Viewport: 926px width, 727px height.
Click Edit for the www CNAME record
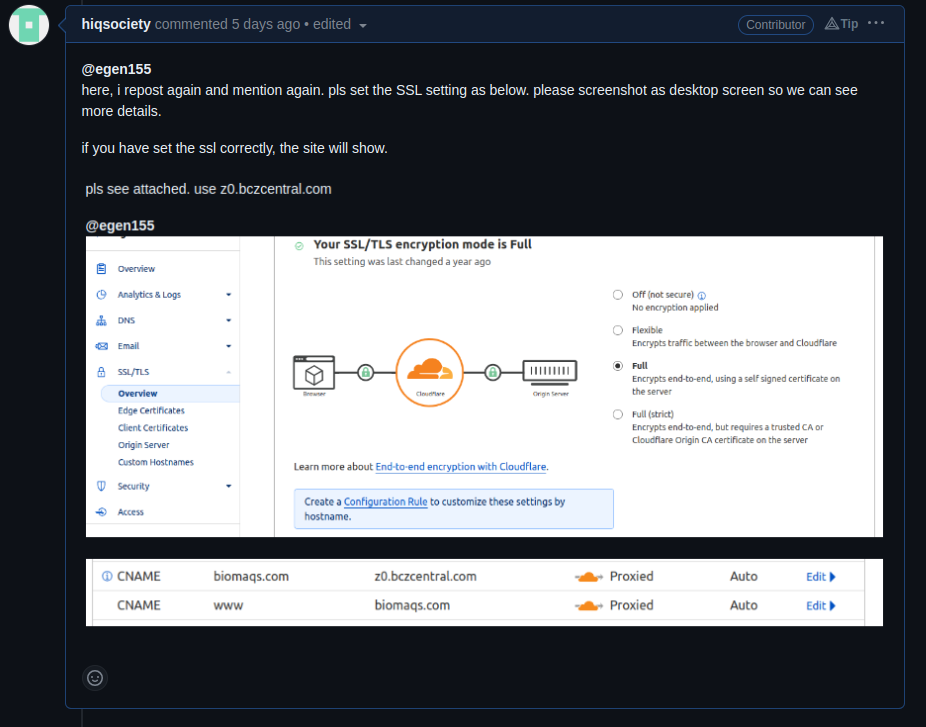(819, 605)
